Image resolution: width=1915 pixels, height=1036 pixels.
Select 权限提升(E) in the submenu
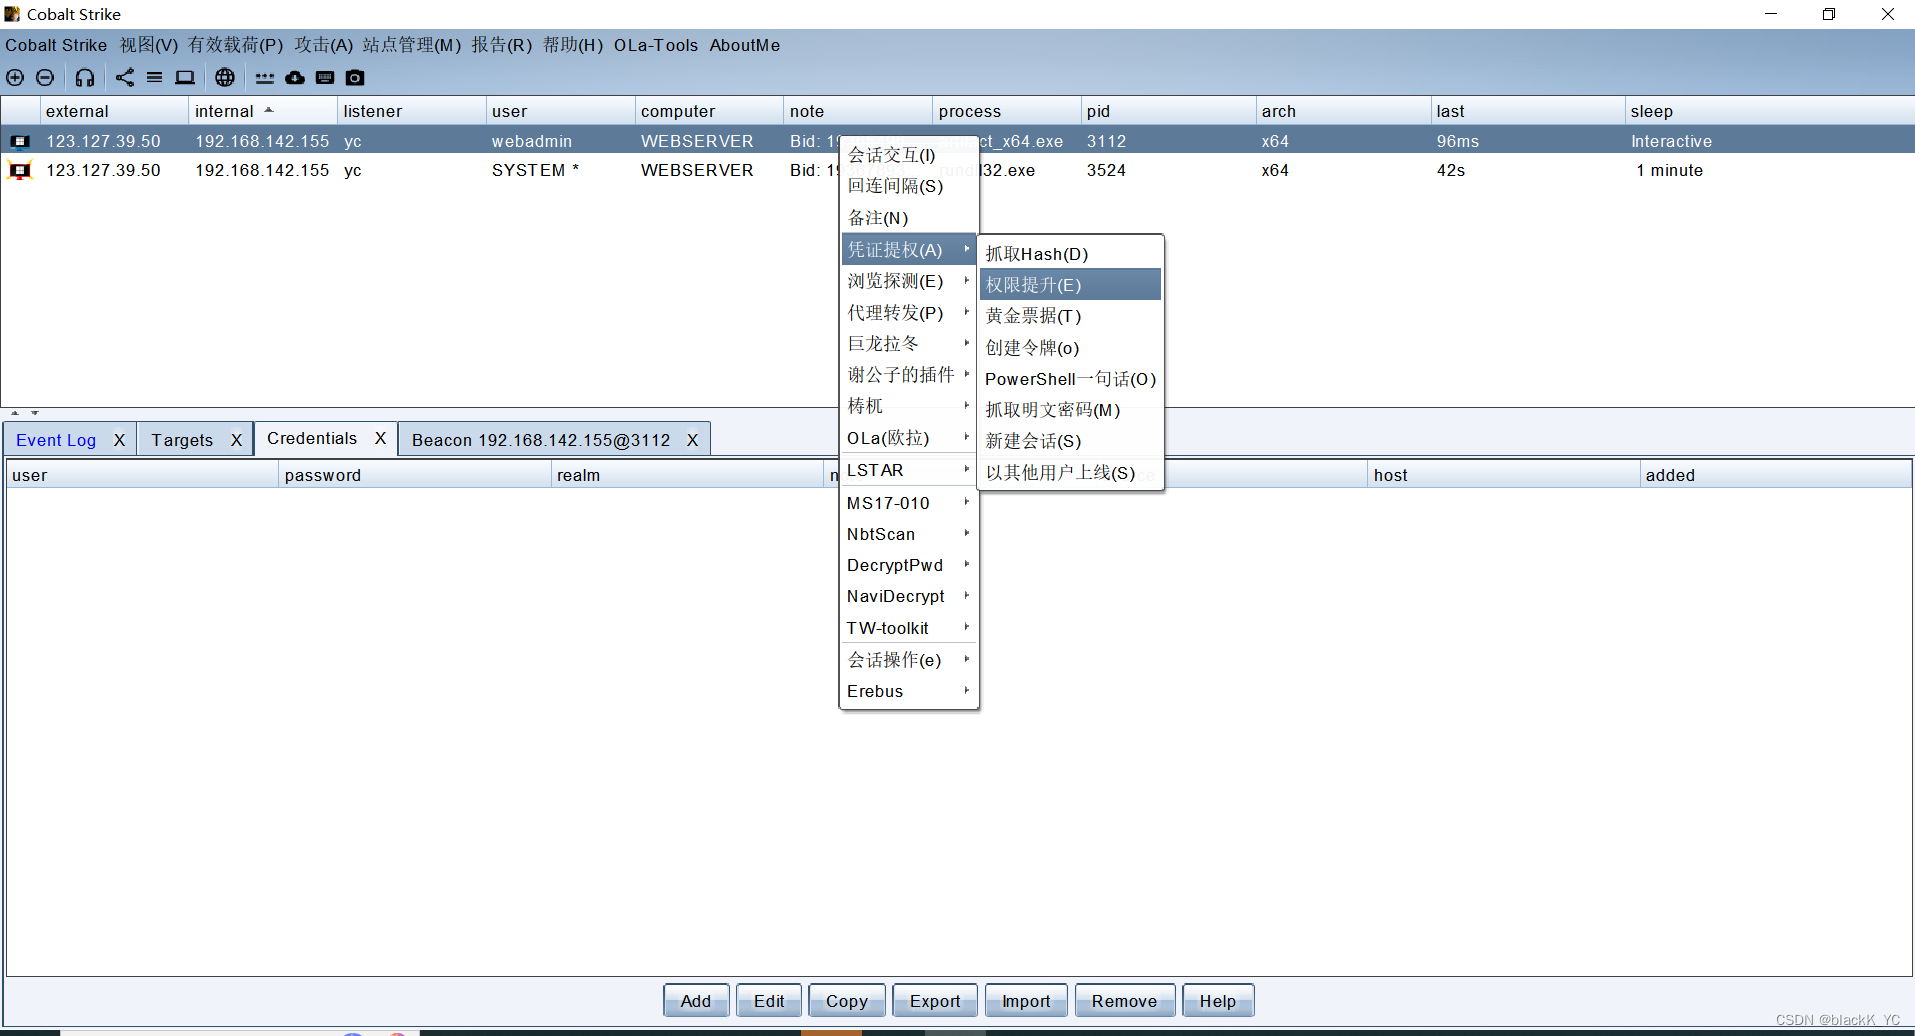[1070, 285]
